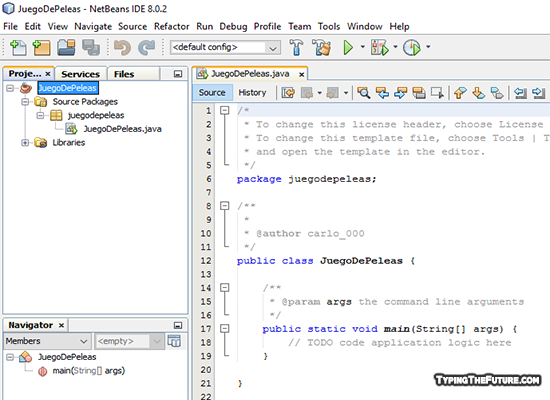Screen dimensions: 550x400
Task: Minimize the Navigator panel
Action: point(178,325)
